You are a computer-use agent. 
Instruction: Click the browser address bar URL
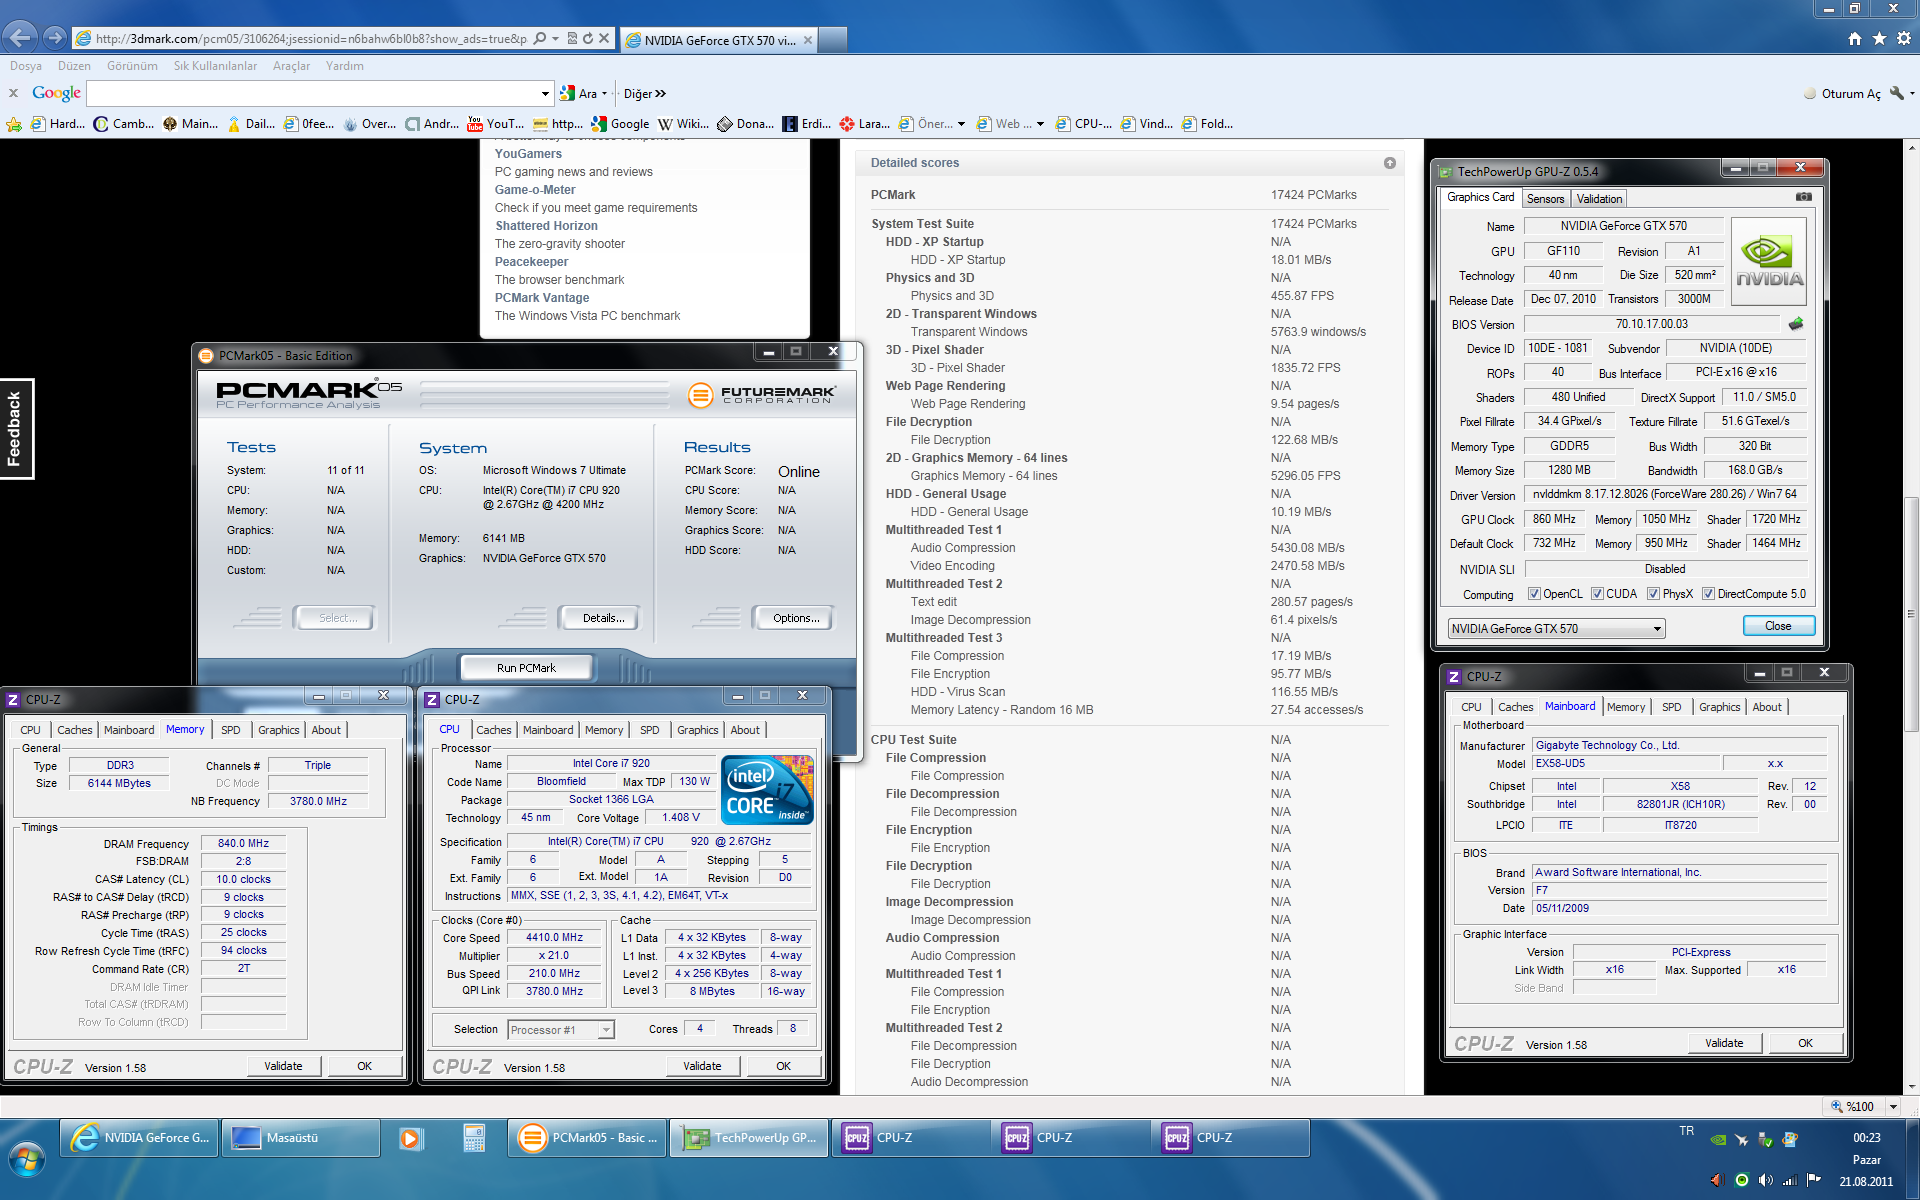310,39
